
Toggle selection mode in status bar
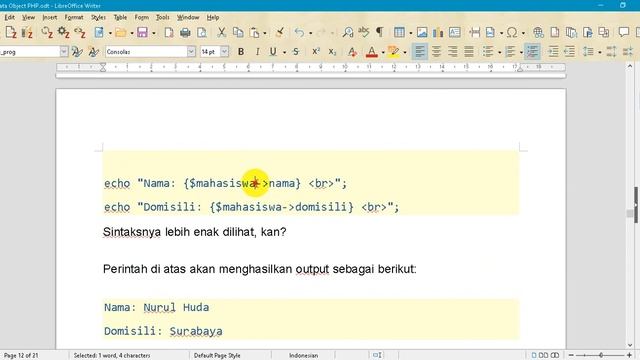coord(377,355)
